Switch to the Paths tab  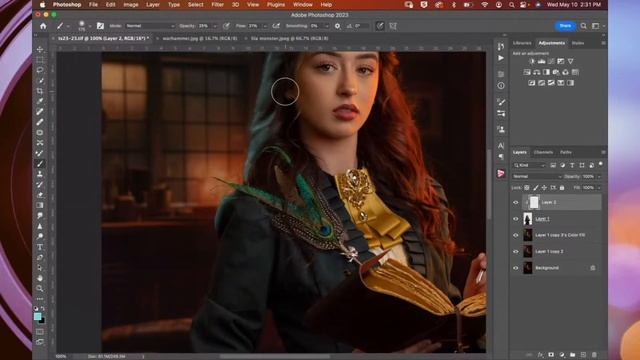[566, 152]
